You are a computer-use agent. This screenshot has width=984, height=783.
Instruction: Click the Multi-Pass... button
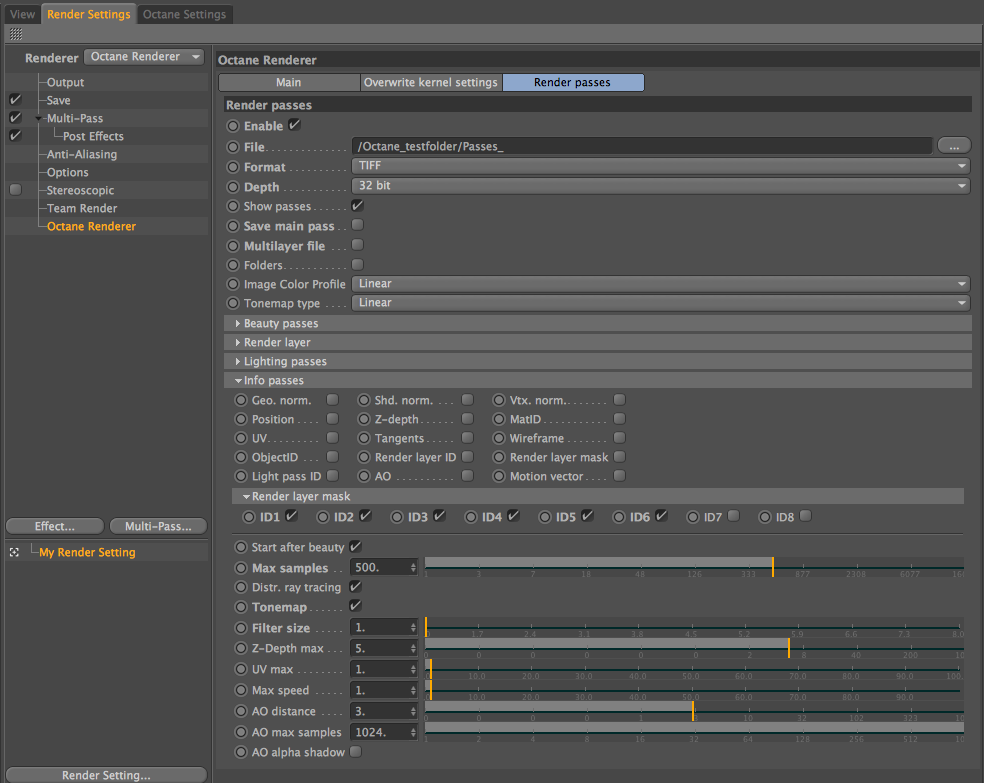(x=158, y=526)
